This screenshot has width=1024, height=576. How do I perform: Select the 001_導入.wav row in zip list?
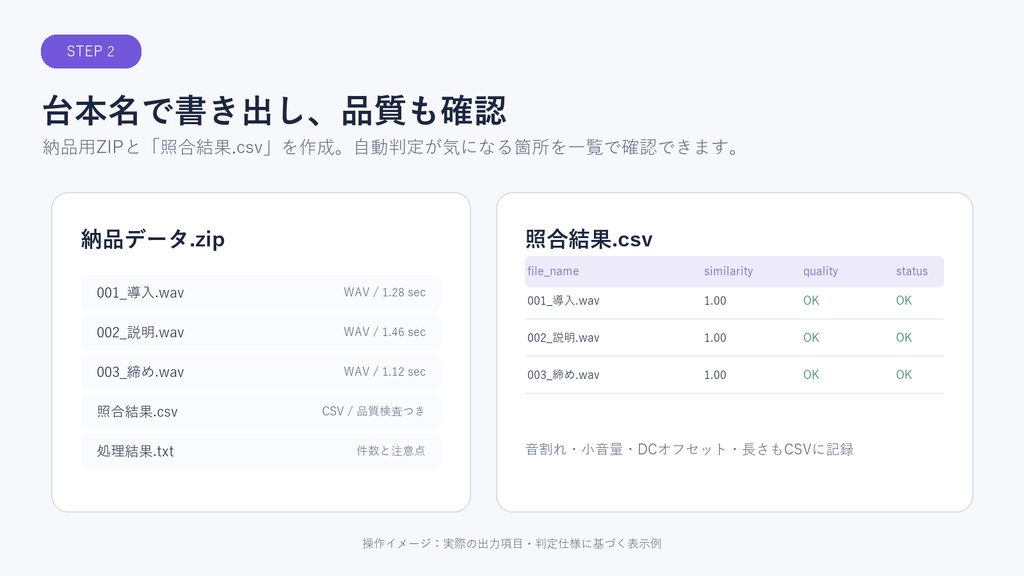[261, 293]
